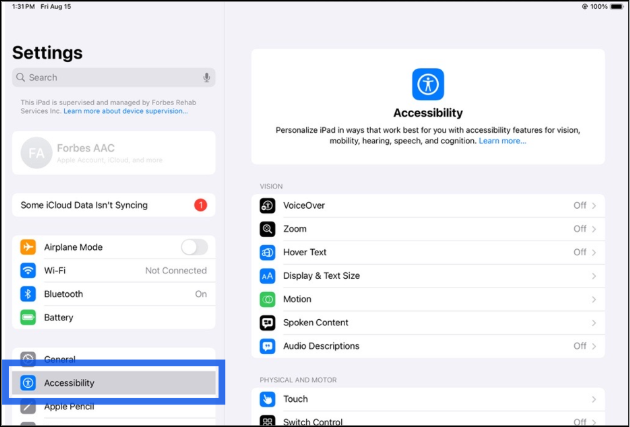Tap the 100% battery percentage
This screenshot has width=630, height=427.
tap(599, 6)
